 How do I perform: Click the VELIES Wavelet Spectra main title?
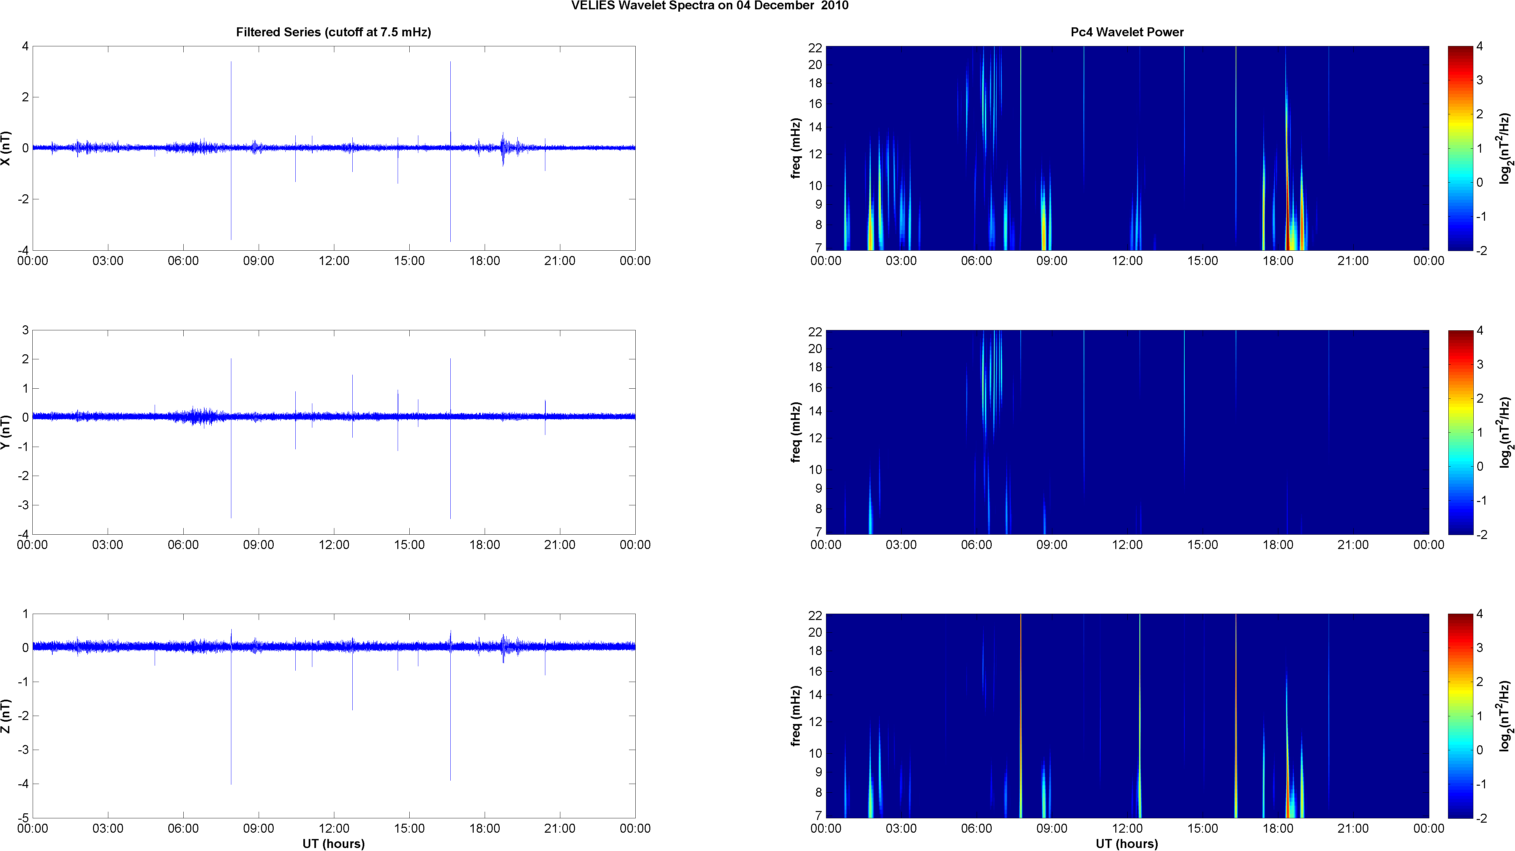point(709,6)
